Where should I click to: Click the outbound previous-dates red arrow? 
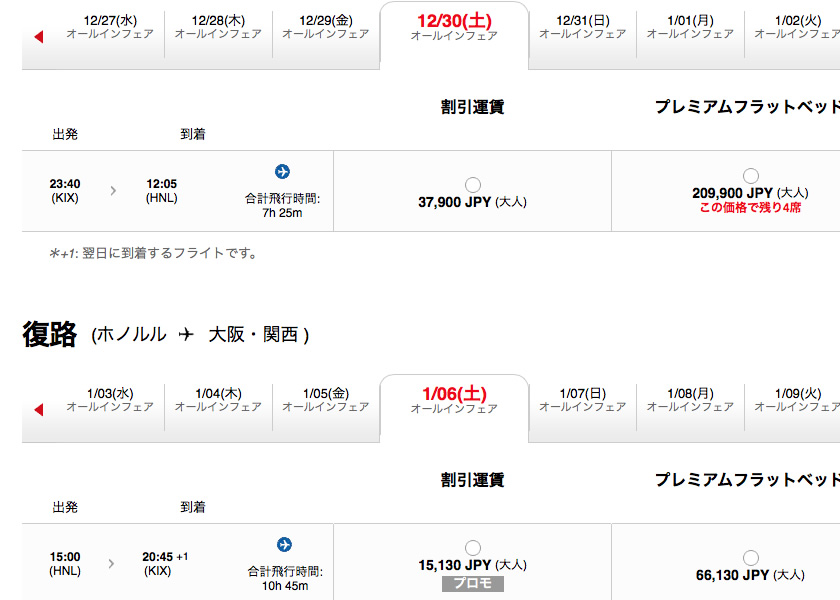(x=39, y=37)
